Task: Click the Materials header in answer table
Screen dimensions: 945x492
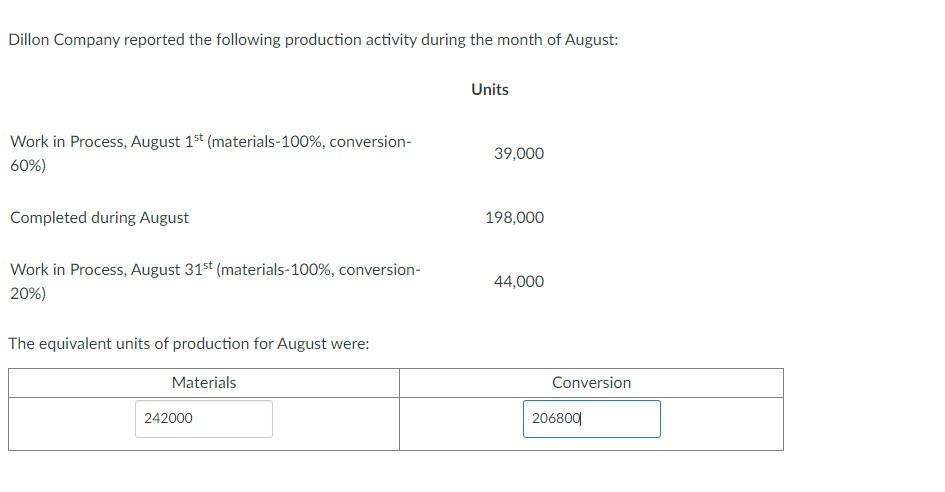Action: (204, 383)
